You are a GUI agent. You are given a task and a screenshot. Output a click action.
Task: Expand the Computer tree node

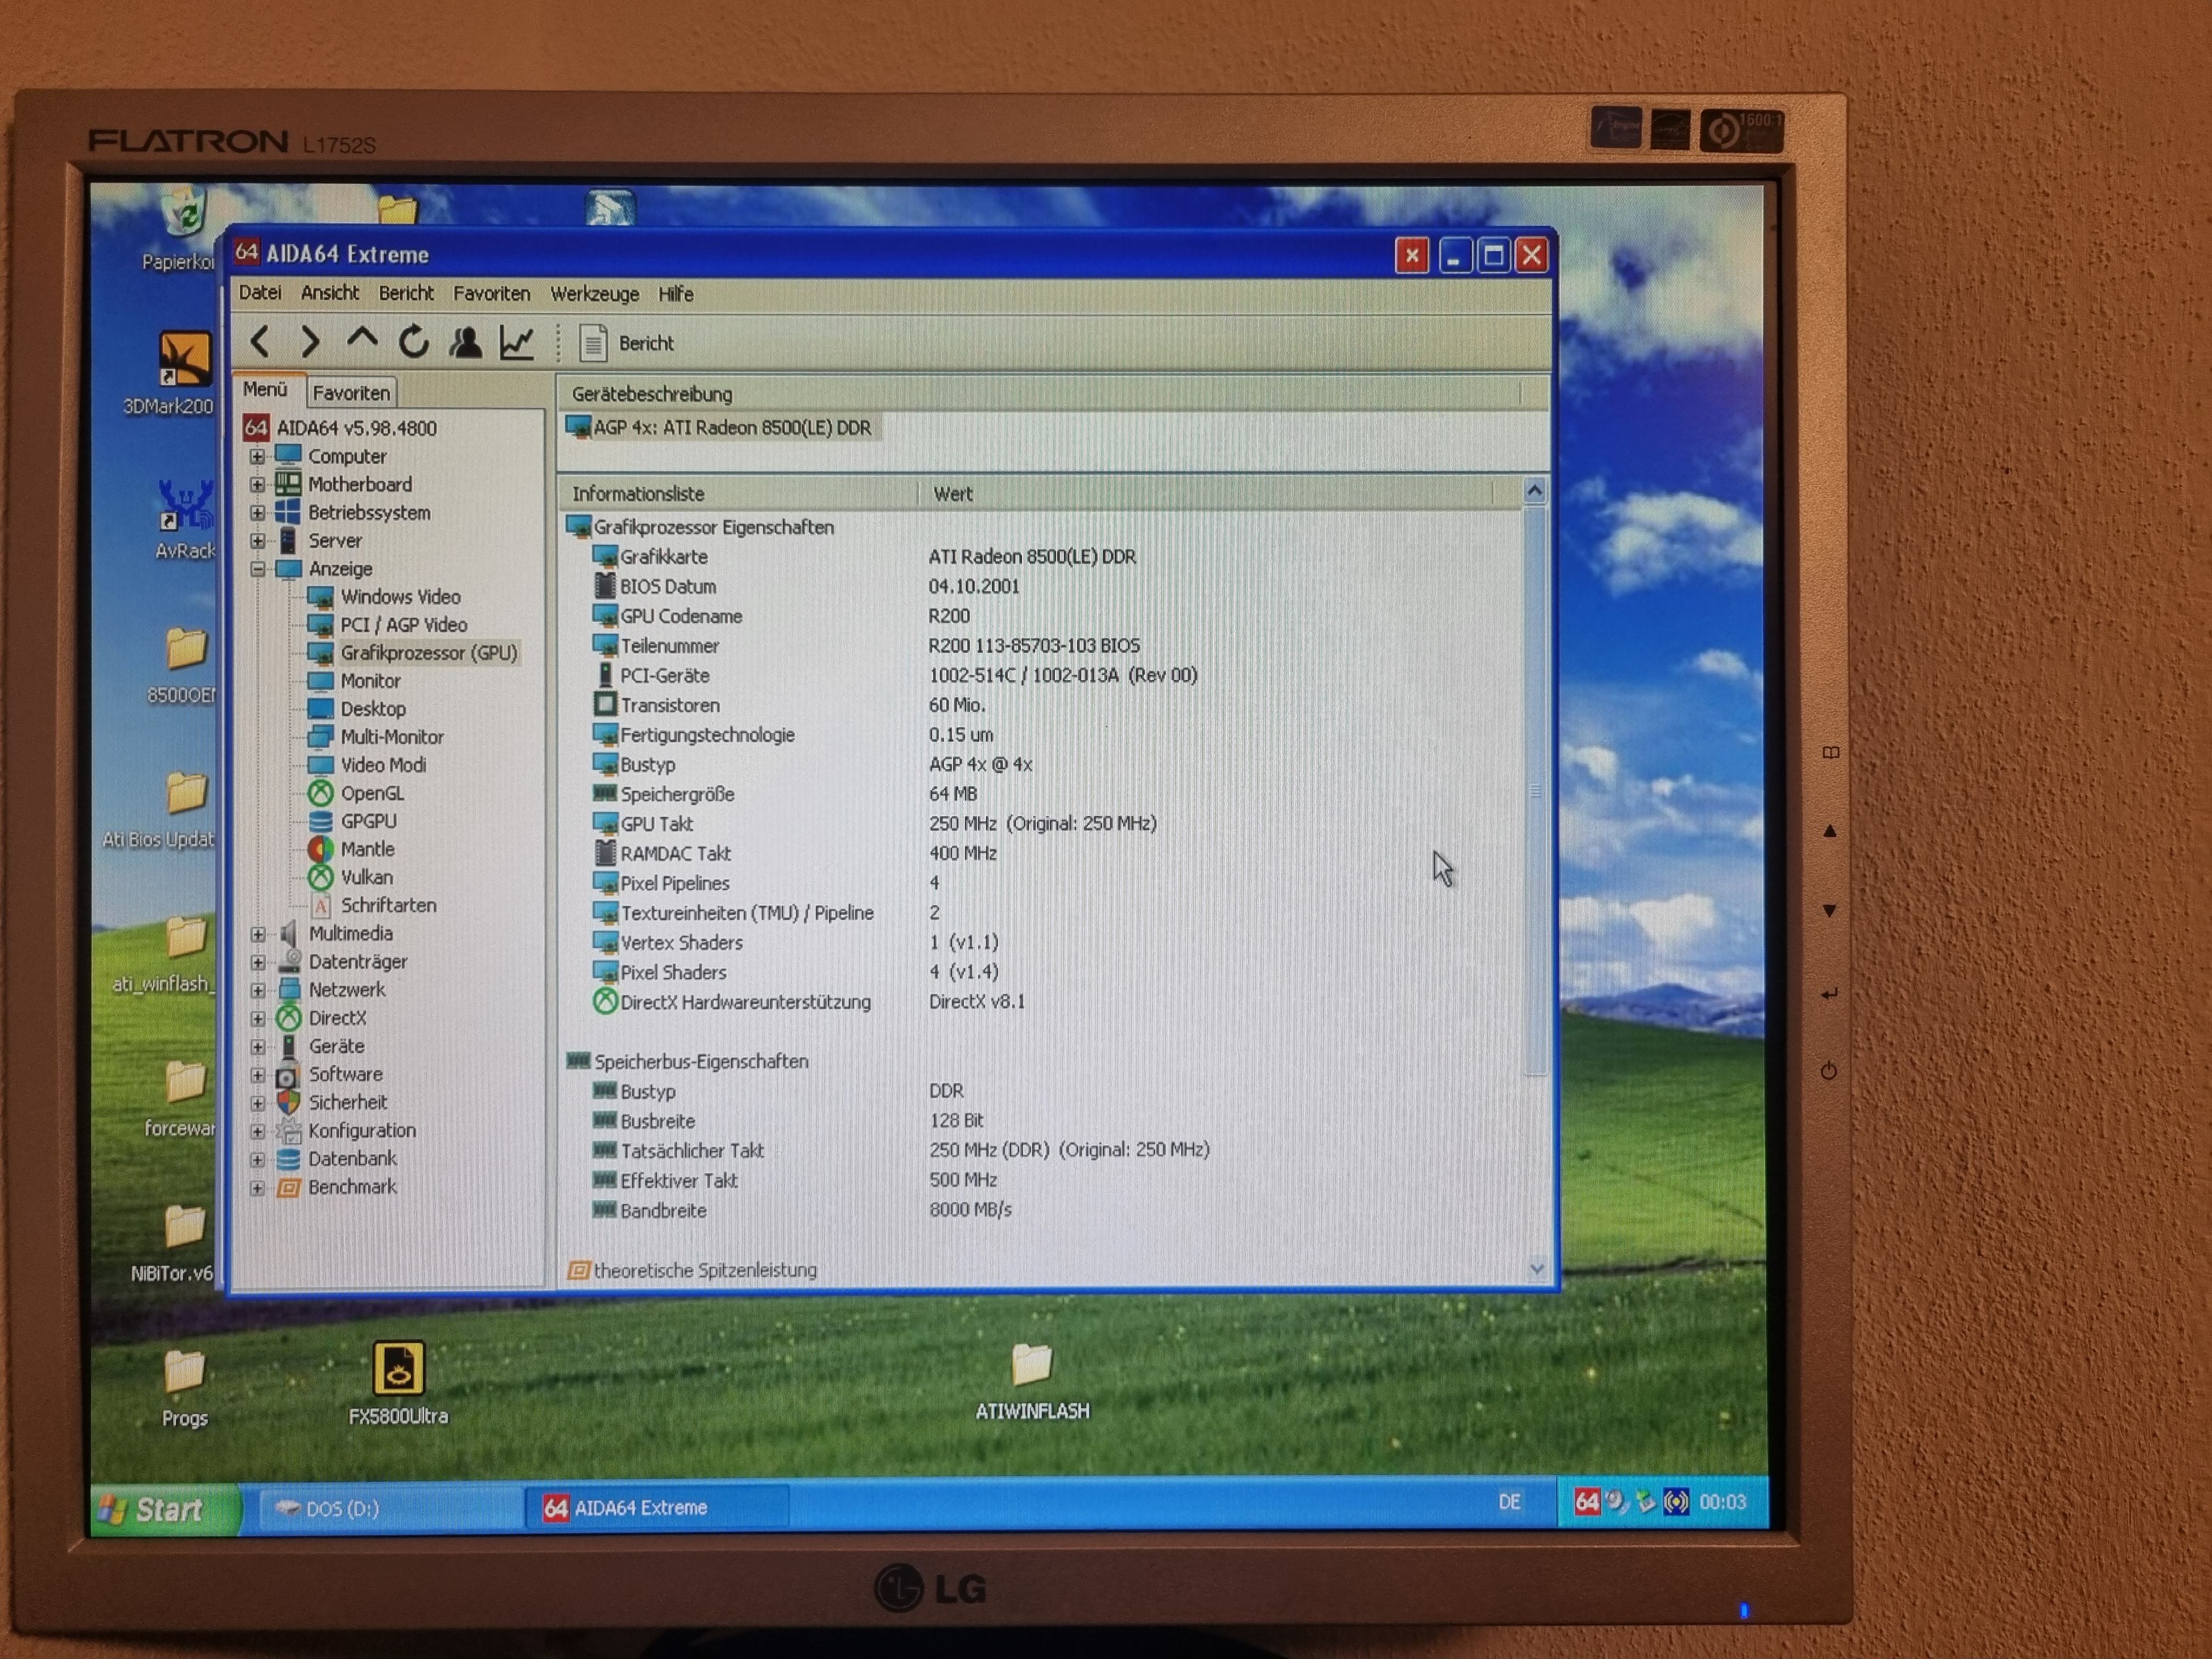click(x=258, y=456)
